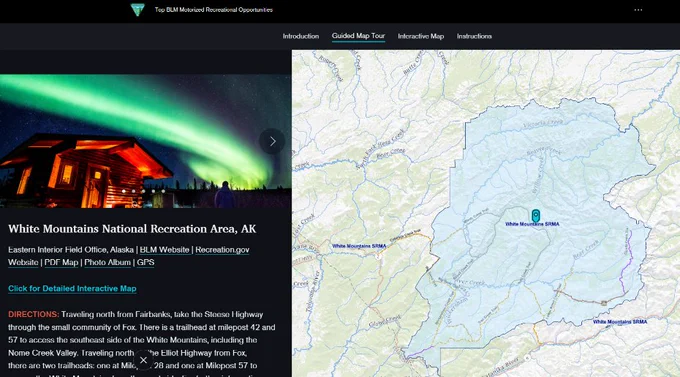View the Photo Album link
680x377 pixels.
[x=108, y=262]
